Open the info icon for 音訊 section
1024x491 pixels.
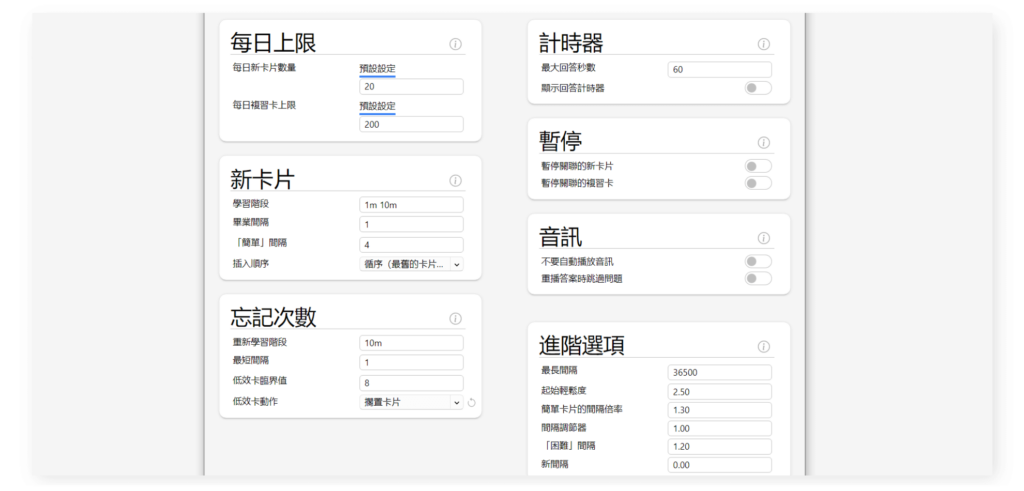click(764, 239)
